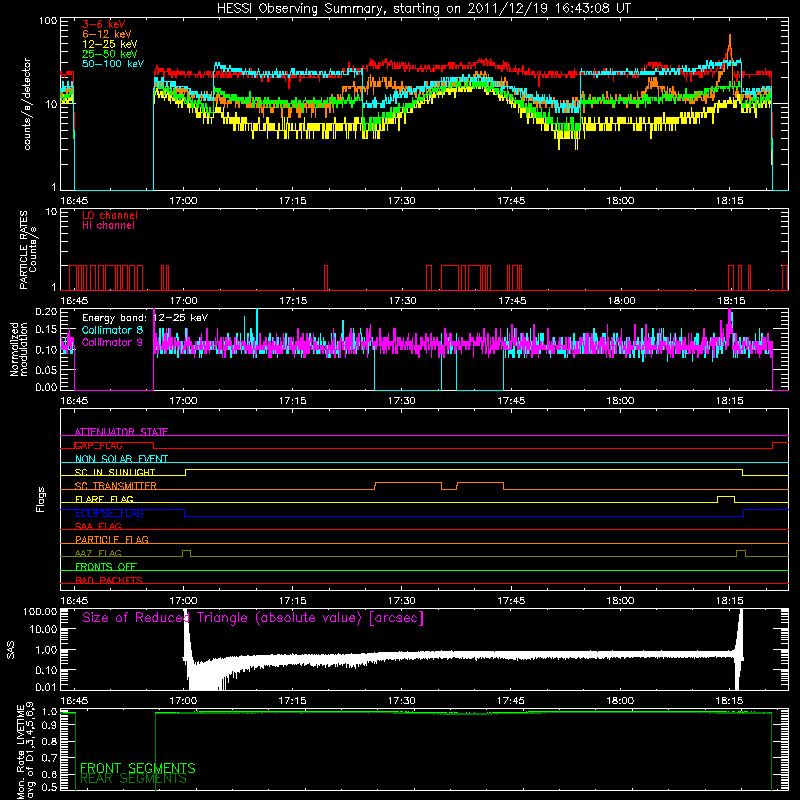
Task: Select the Collimator 9 legend label
Action: [112, 342]
